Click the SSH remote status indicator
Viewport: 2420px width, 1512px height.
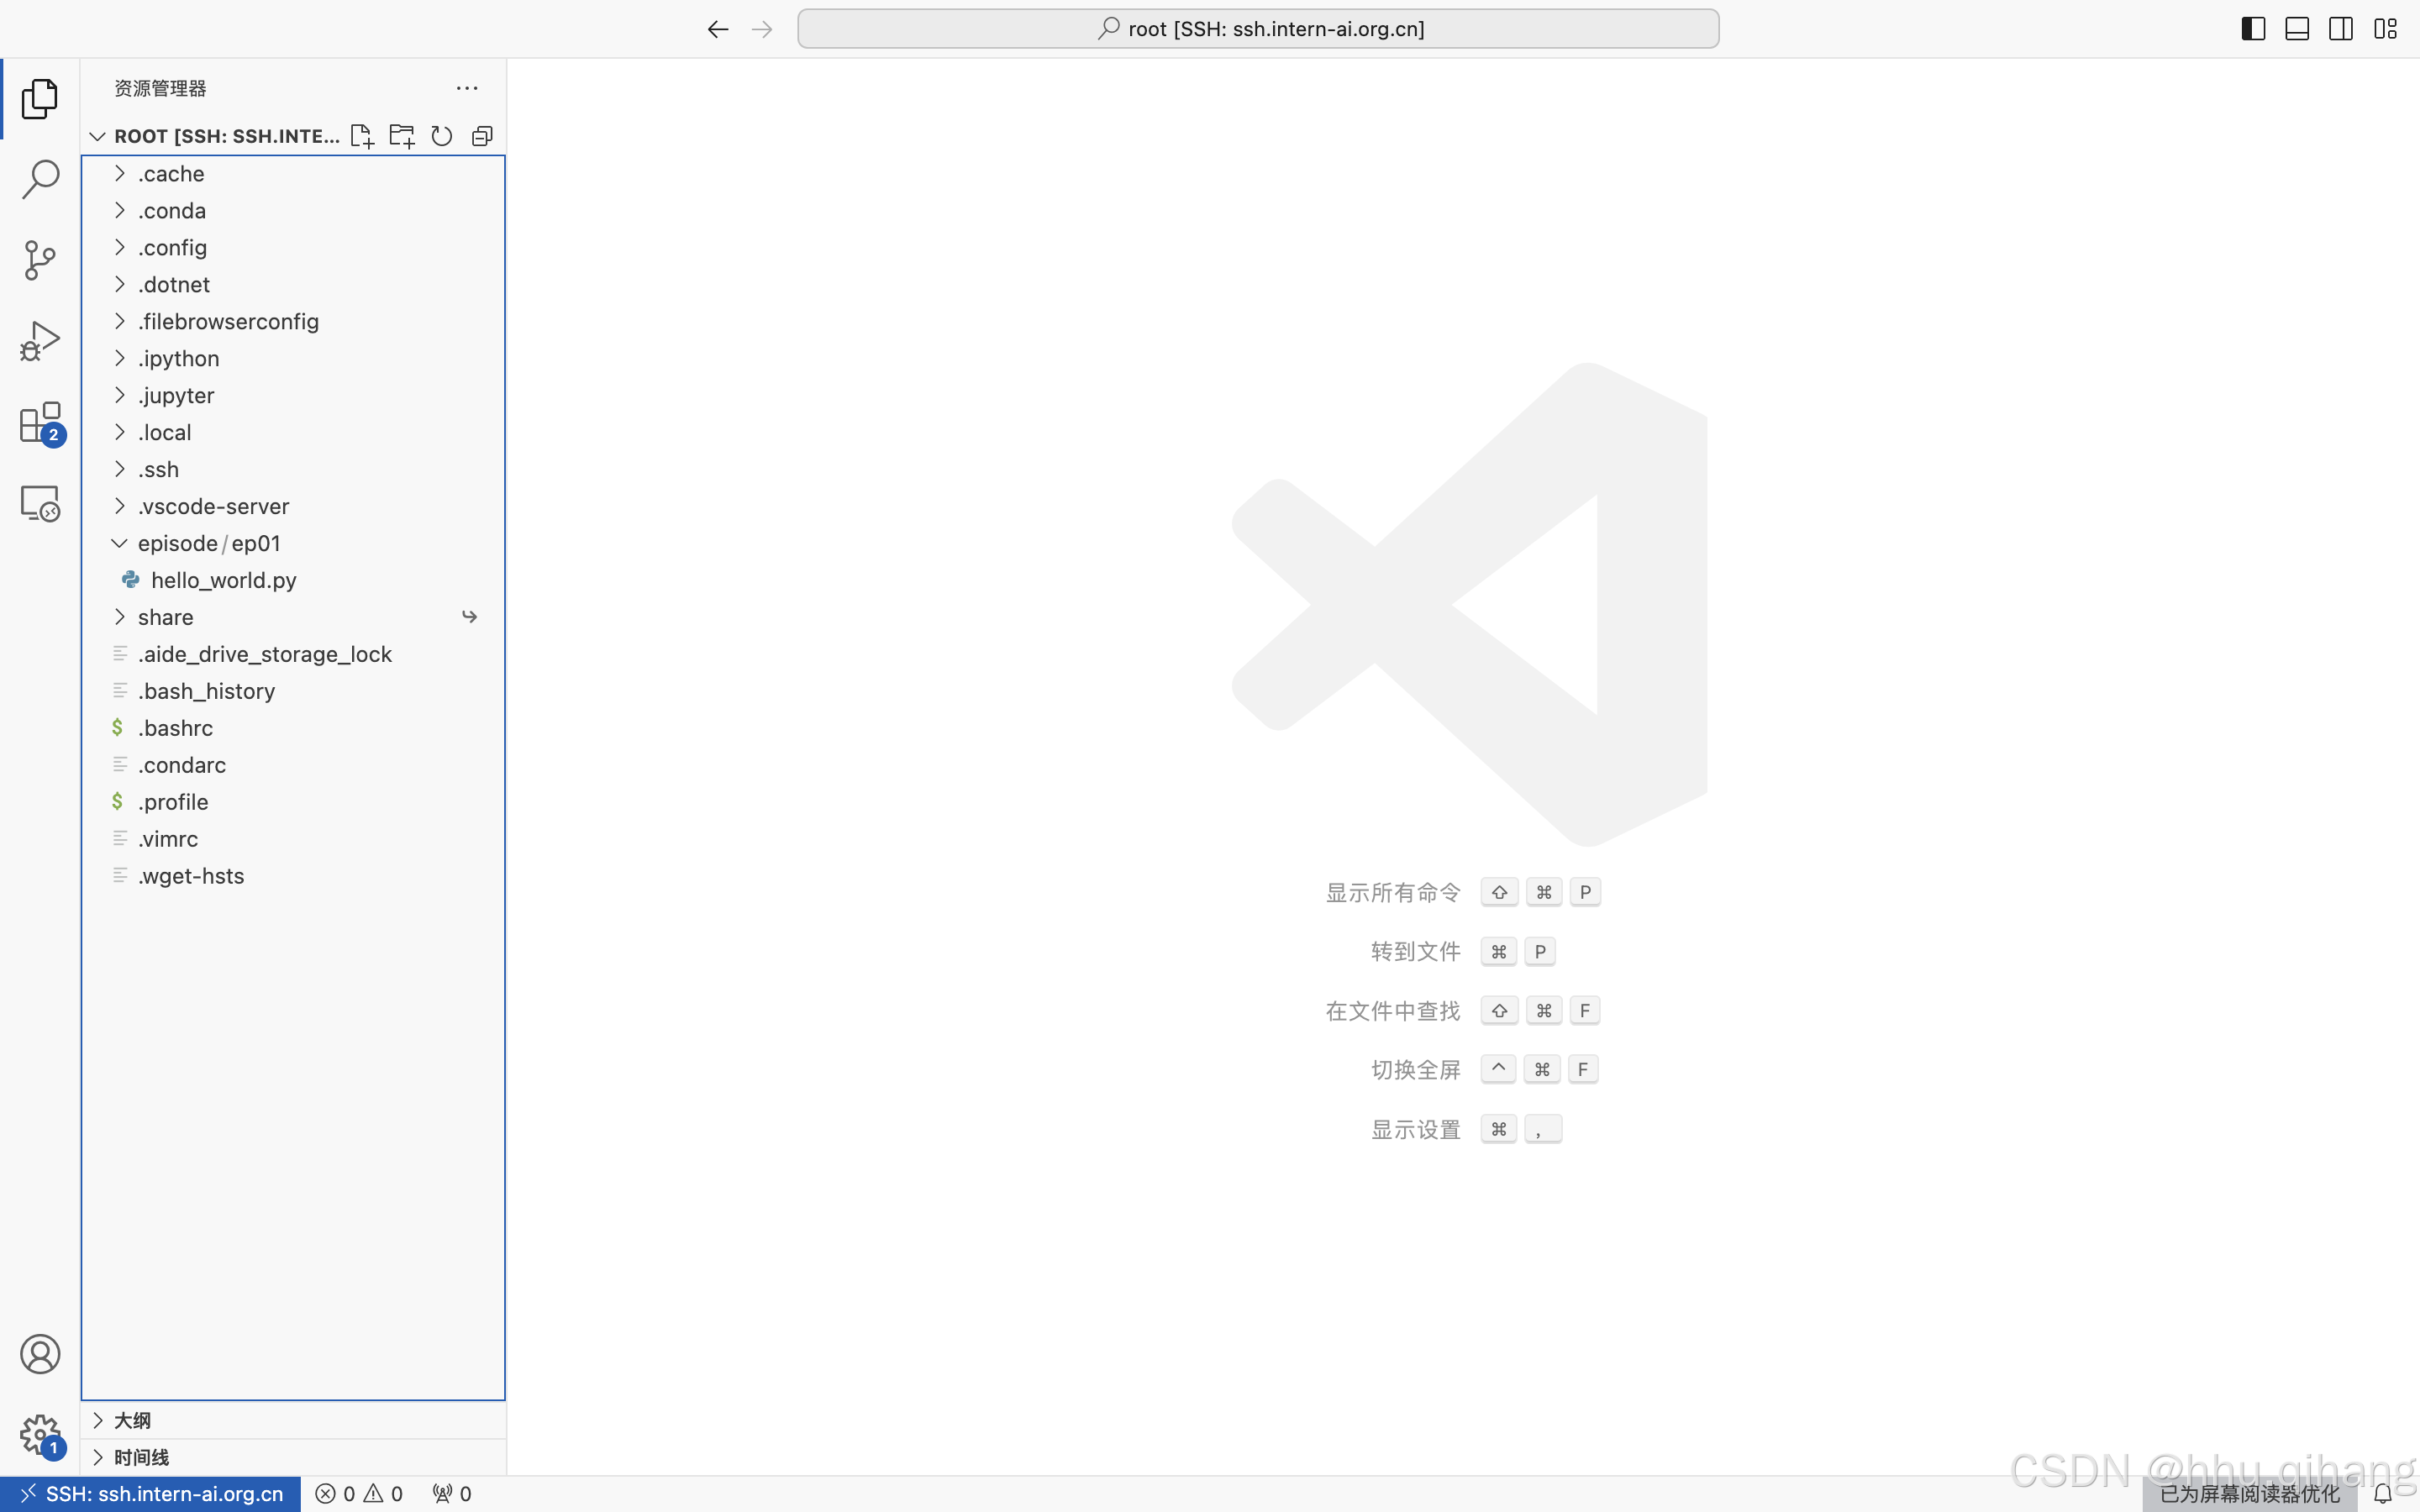tap(151, 1494)
